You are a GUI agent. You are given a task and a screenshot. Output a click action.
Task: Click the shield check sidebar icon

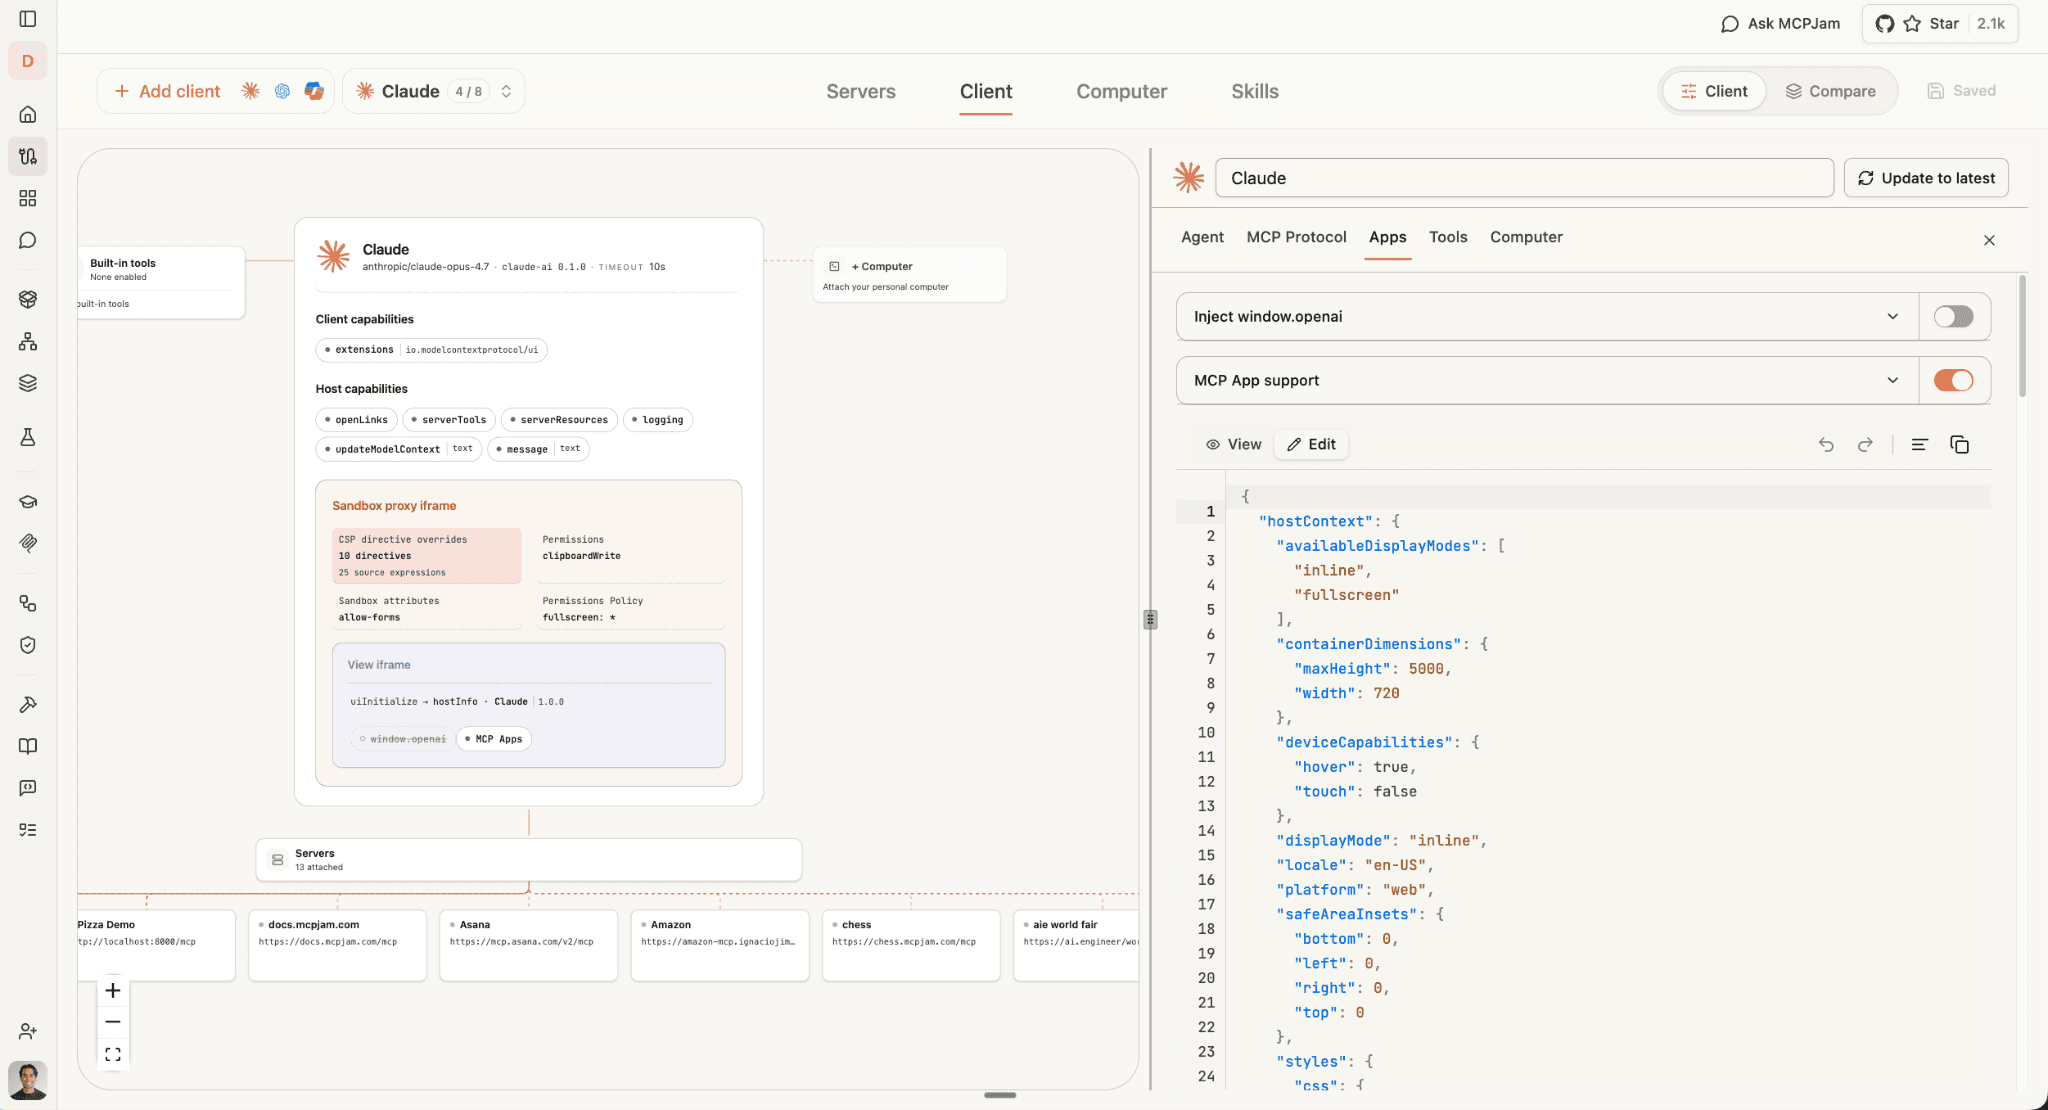(28, 645)
